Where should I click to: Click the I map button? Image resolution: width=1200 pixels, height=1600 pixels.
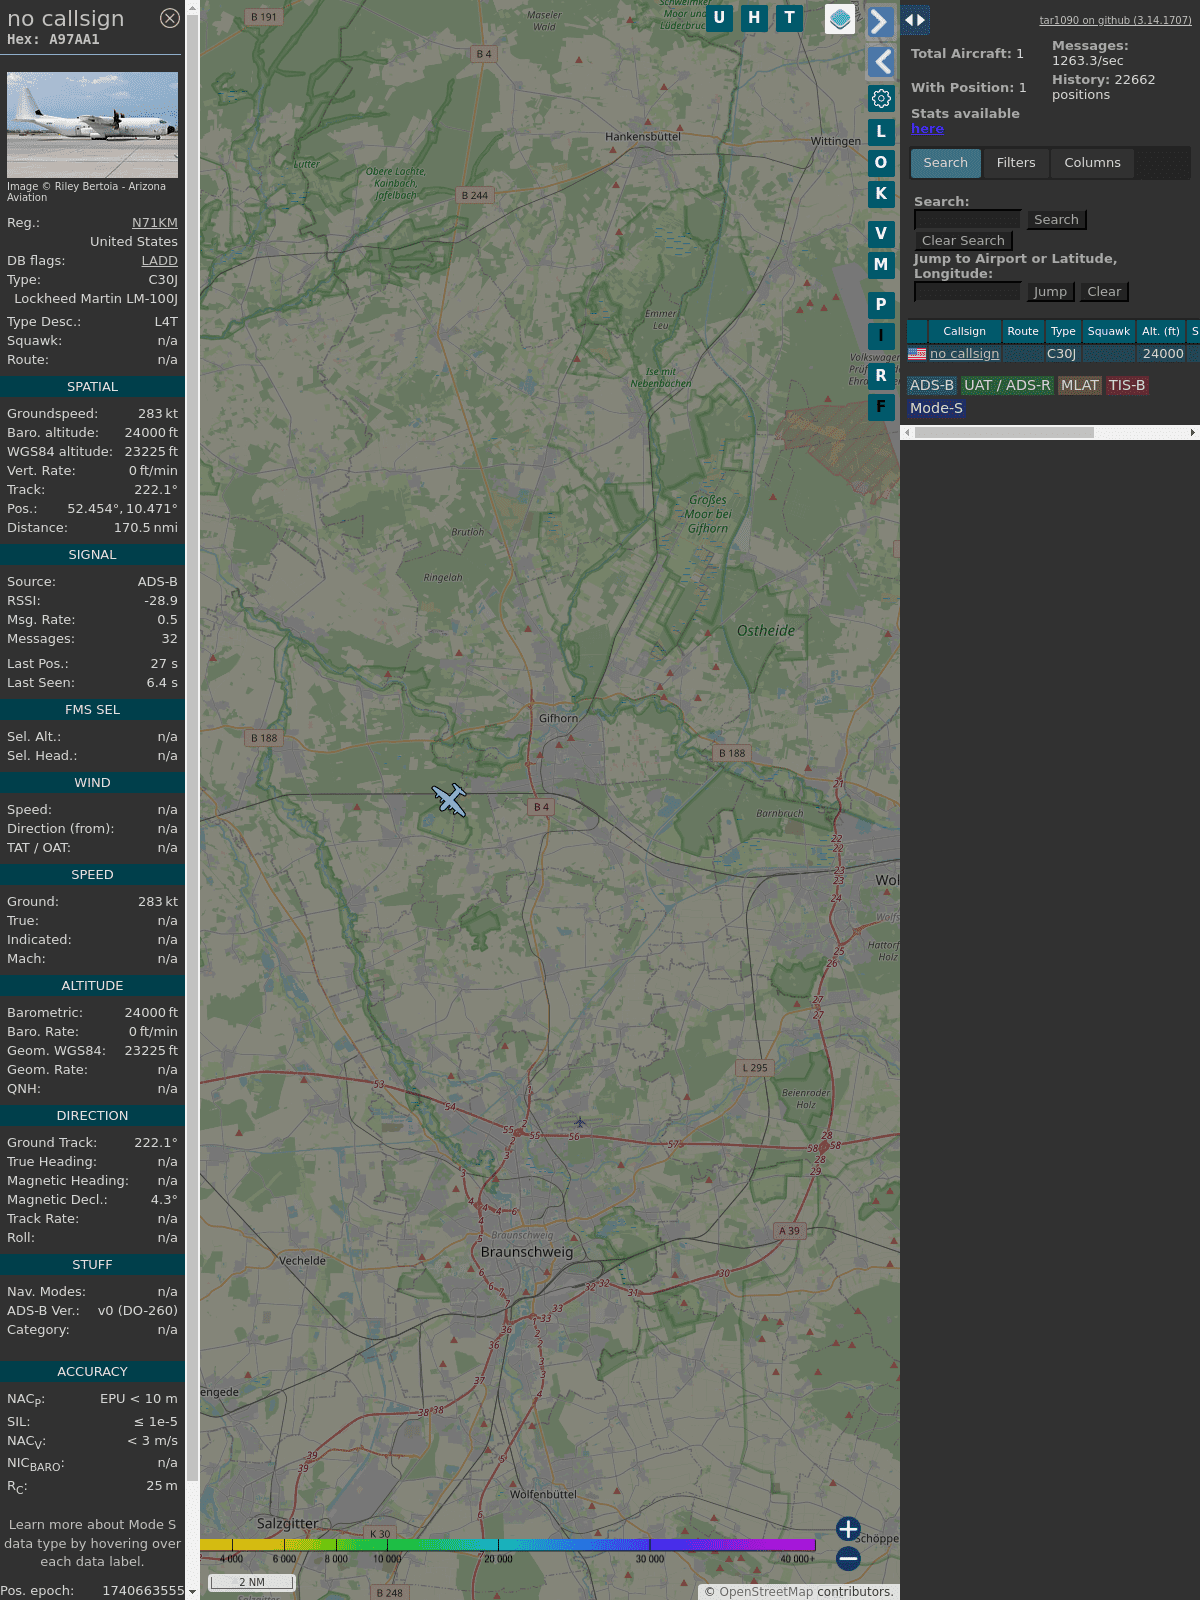pos(881,336)
